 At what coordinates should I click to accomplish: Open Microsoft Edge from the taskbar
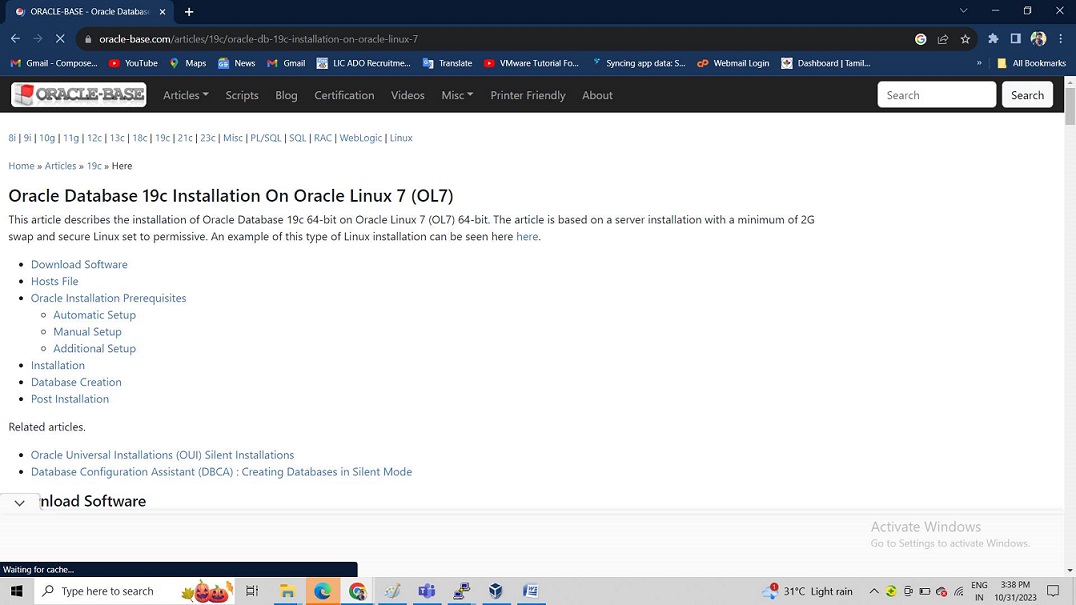[x=322, y=591]
